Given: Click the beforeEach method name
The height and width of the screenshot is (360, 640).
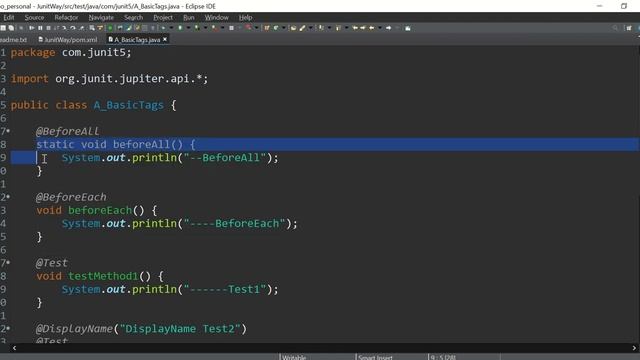Looking at the screenshot, I should click(100, 210).
